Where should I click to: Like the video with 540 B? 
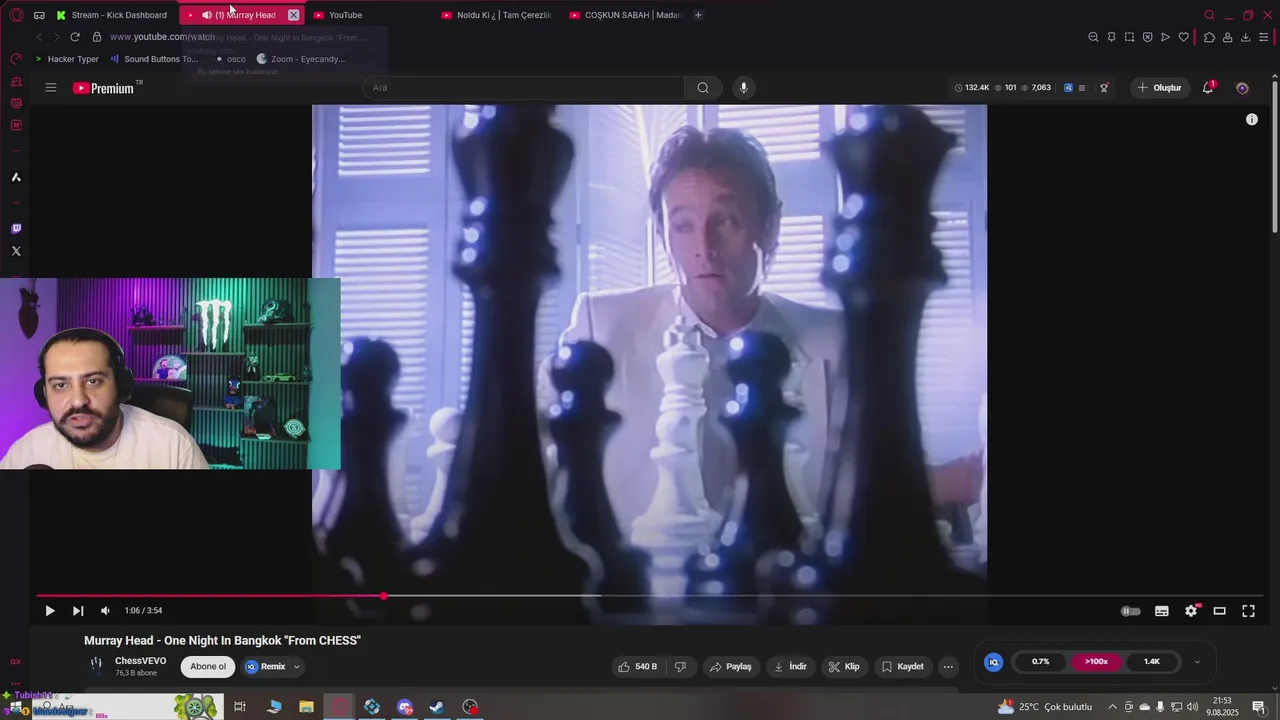637,667
